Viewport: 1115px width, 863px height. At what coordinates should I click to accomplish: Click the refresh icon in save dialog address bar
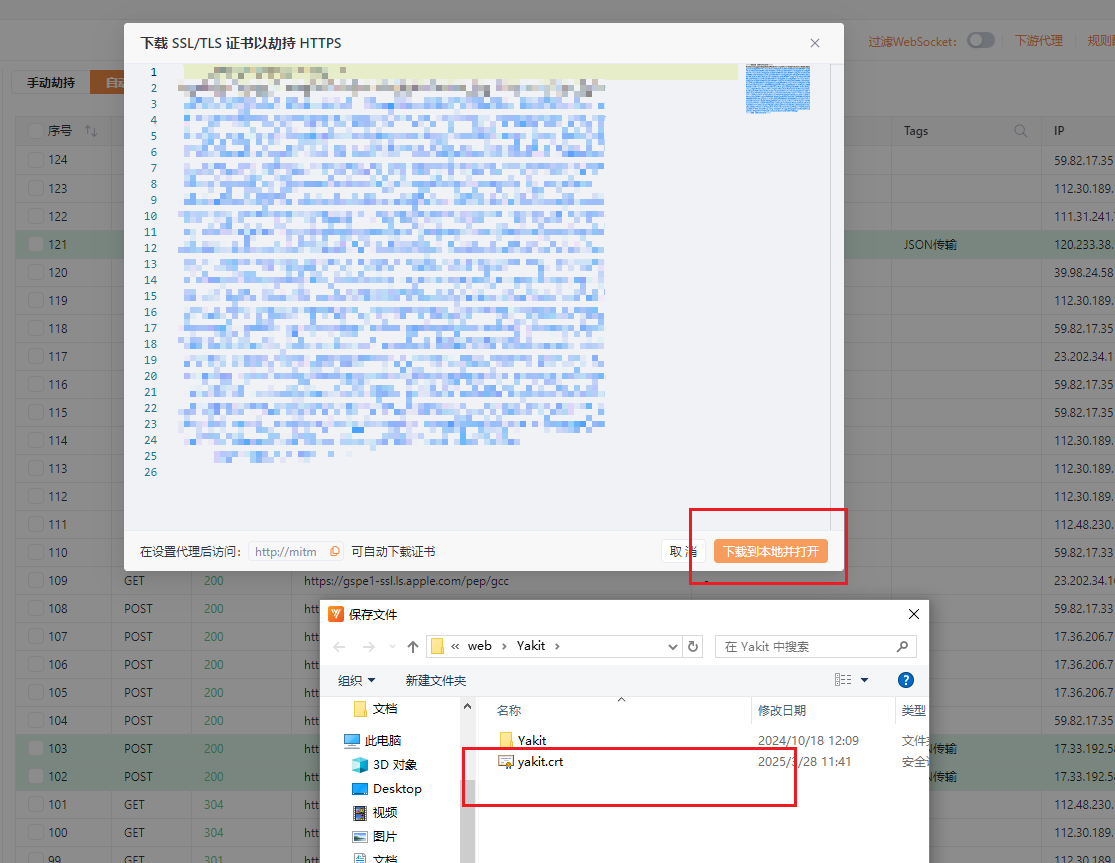[693, 646]
